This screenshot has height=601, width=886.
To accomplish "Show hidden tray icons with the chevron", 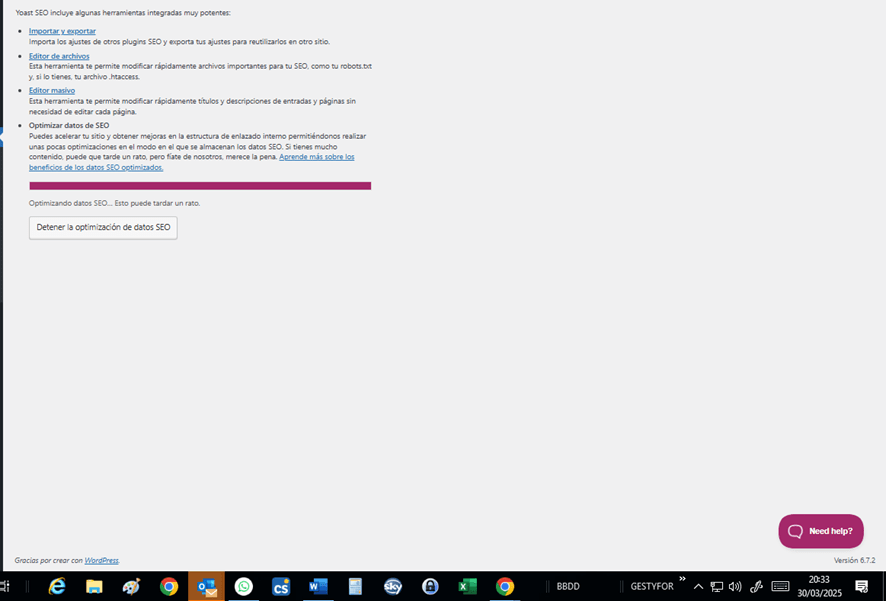I will point(698,586).
